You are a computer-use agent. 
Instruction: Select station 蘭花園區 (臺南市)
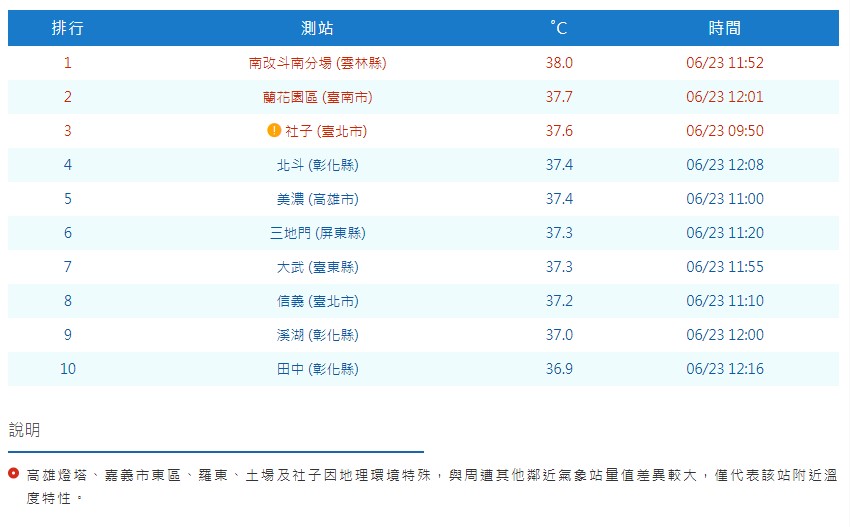317,97
